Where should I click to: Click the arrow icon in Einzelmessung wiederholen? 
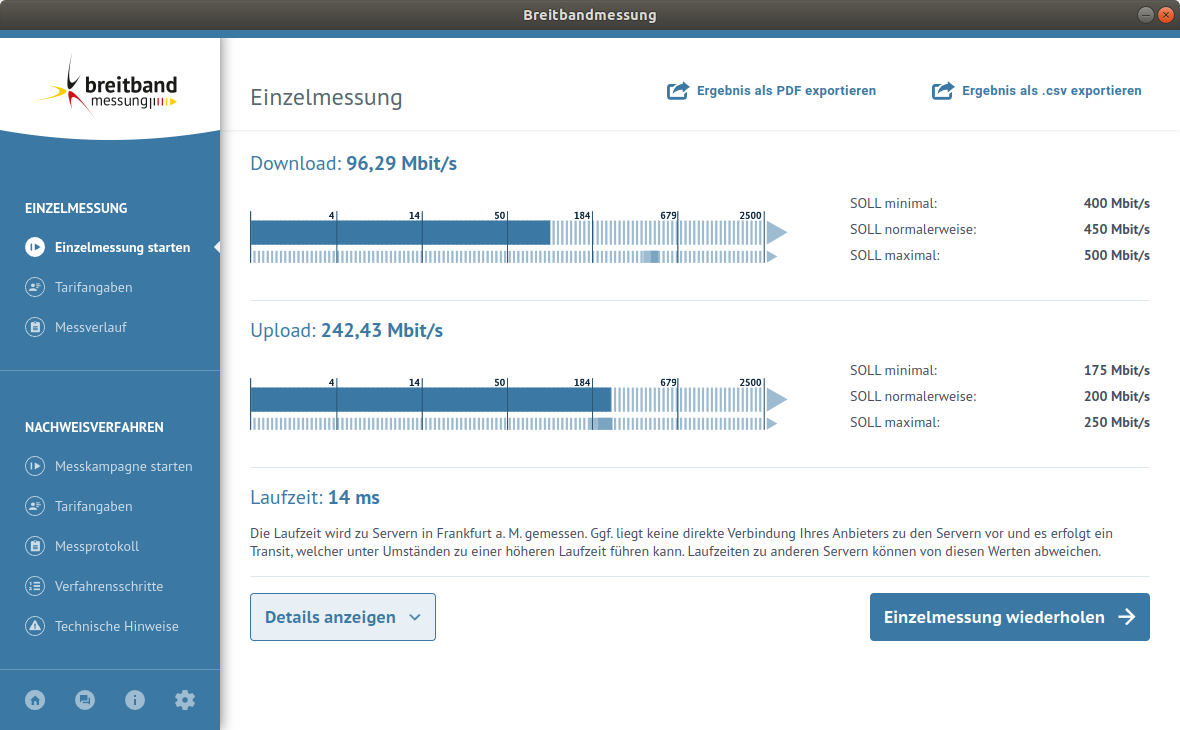point(1127,617)
